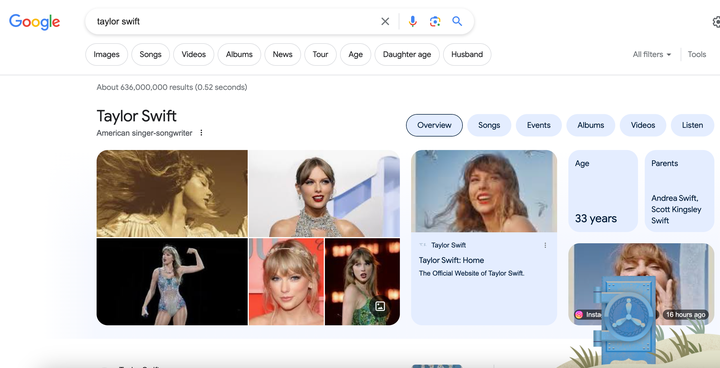
Task: Select the News filter chip
Action: point(282,54)
